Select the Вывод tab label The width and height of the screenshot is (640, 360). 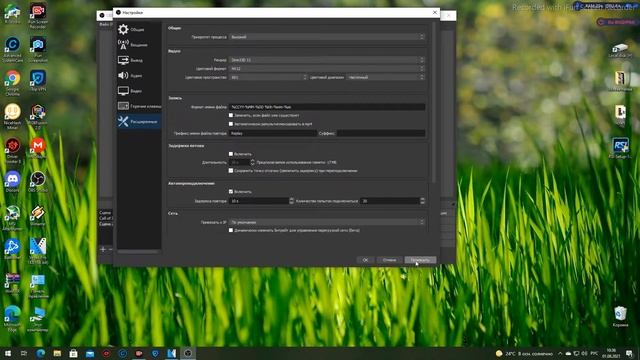coord(136,60)
